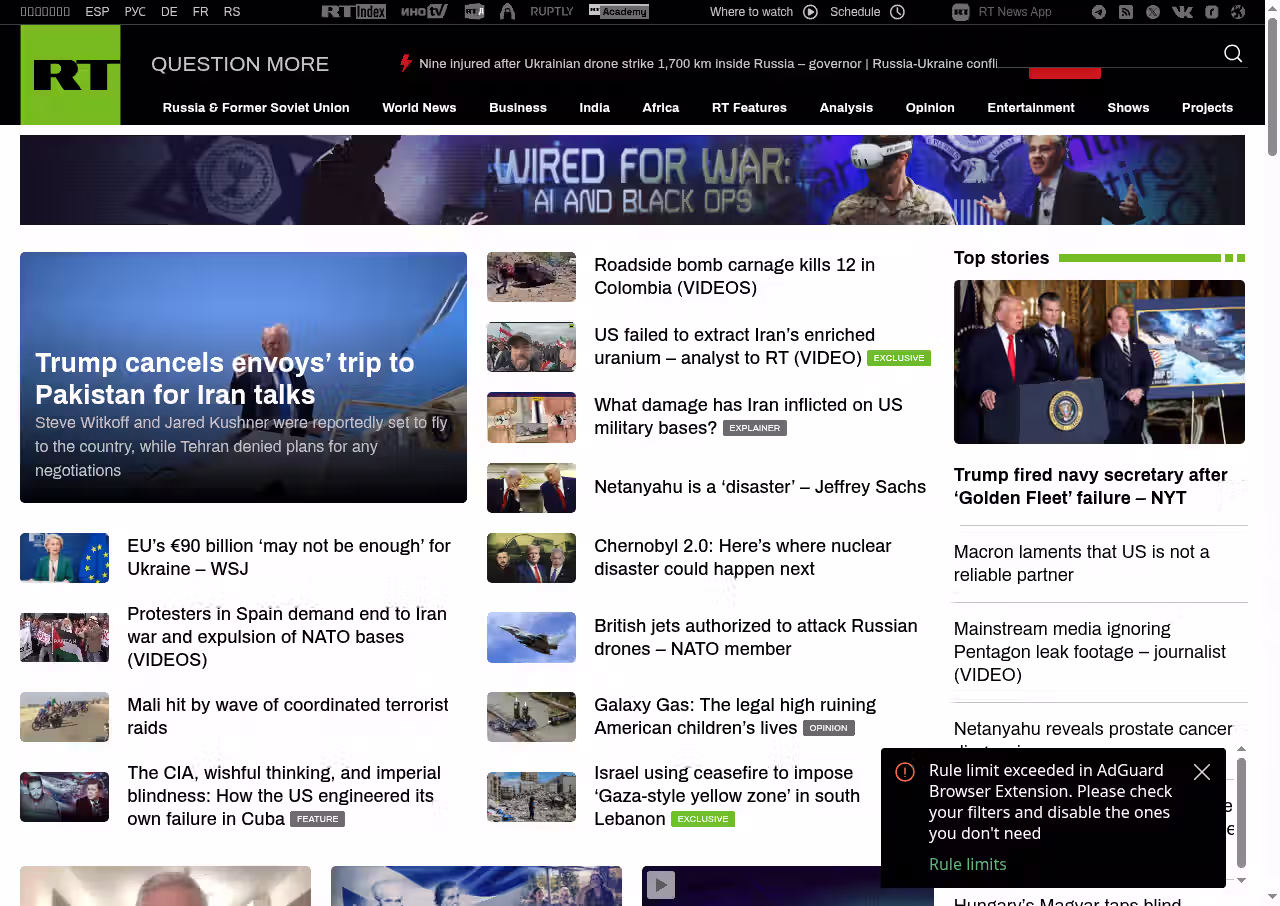This screenshot has height=906, width=1280.
Task: Open the Shows menu item
Action: pyautogui.click(x=1127, y=108)
